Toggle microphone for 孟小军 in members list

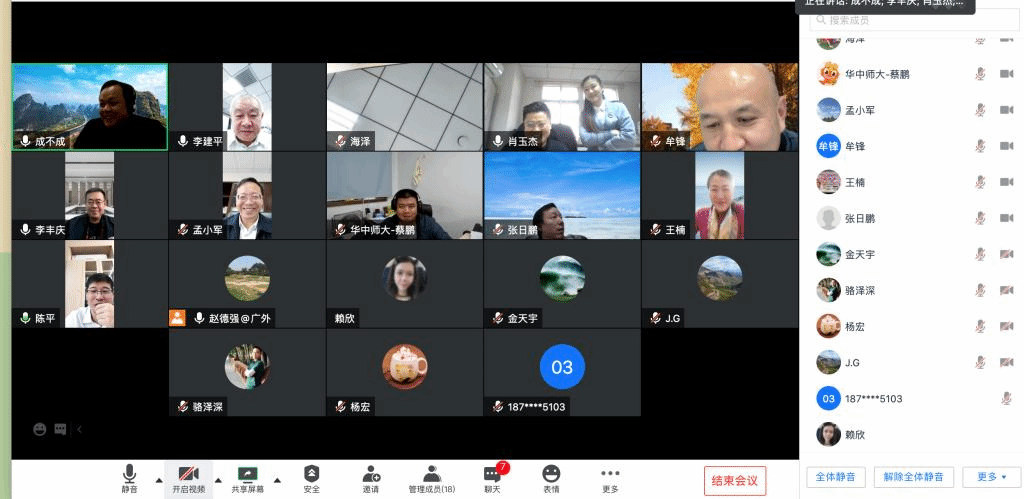pos(981,110)
